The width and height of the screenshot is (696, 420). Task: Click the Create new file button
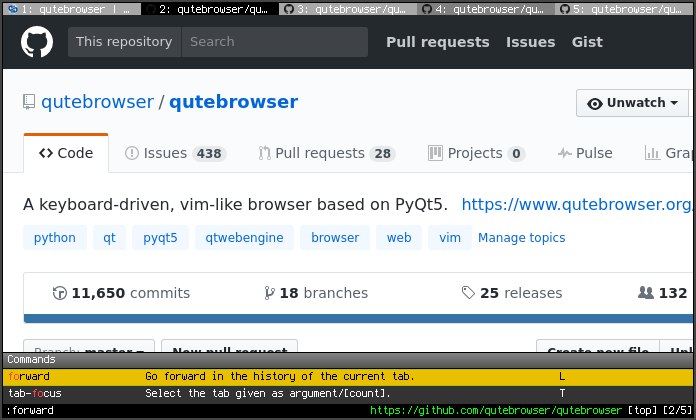tap(598, 347)
